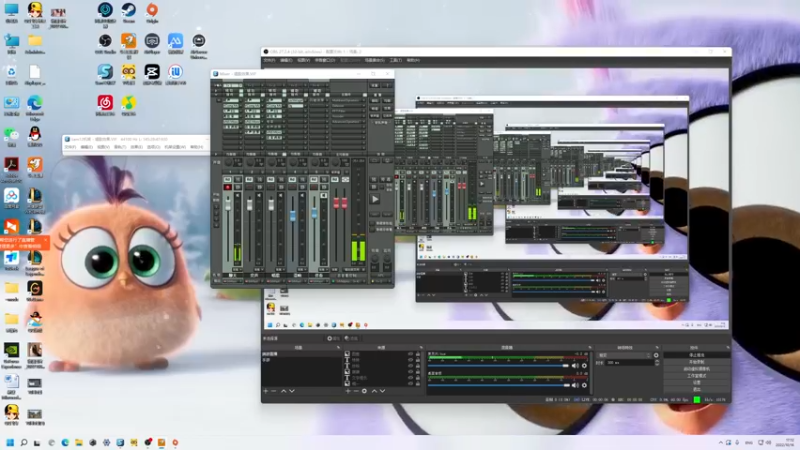Add a new scene in OBS Scenes panel
Image resolution: width=800 pixels, height=450 pixels.
(x=265, y=391)
